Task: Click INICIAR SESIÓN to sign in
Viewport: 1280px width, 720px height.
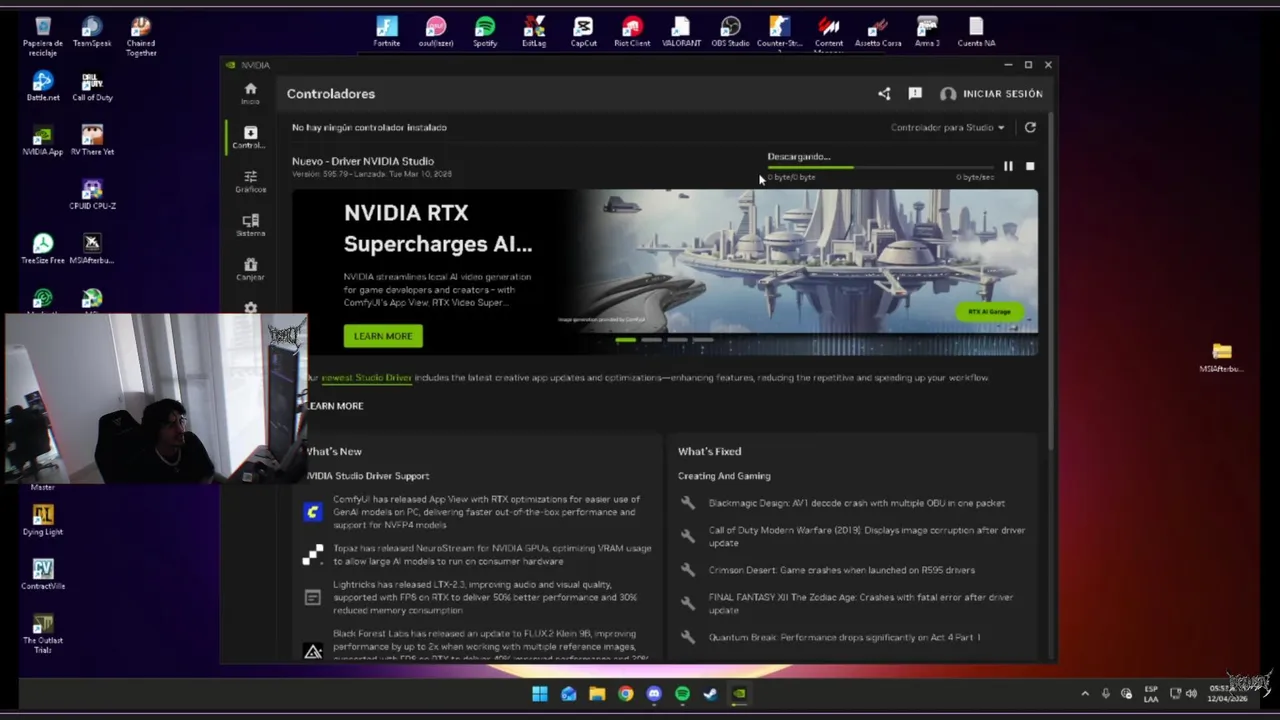Action: point(991,94)
